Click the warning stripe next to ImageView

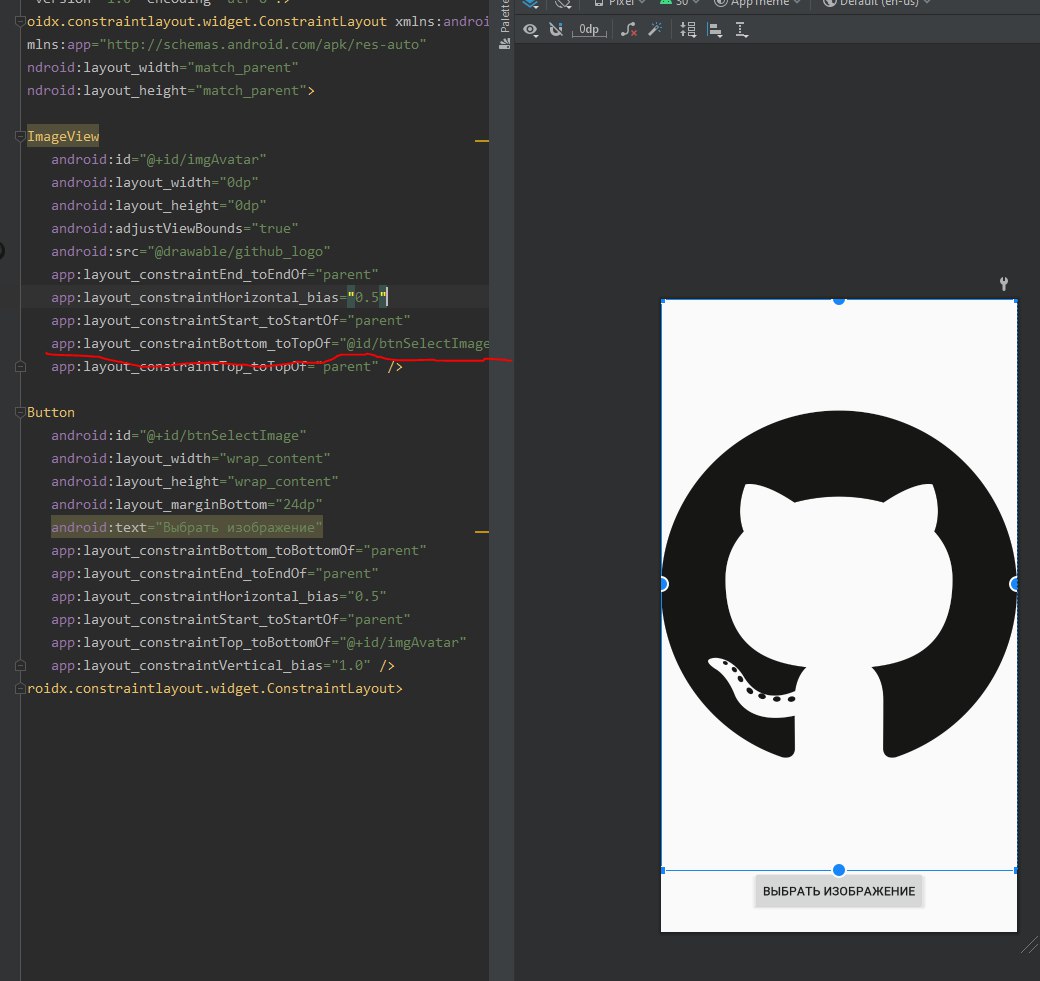tap(482, 141)
